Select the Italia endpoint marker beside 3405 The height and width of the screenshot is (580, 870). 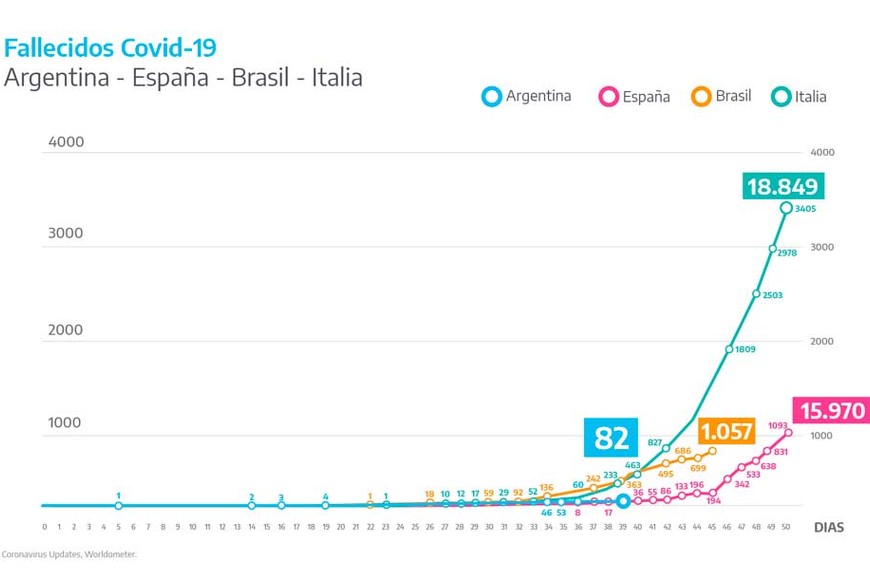[x=786, y=208]
